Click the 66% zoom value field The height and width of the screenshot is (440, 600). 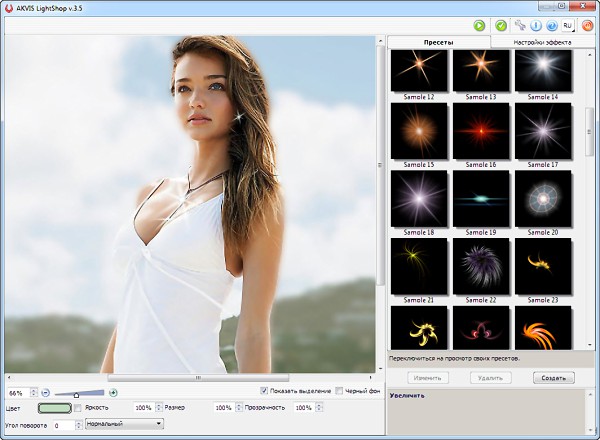tap(19, 393)
